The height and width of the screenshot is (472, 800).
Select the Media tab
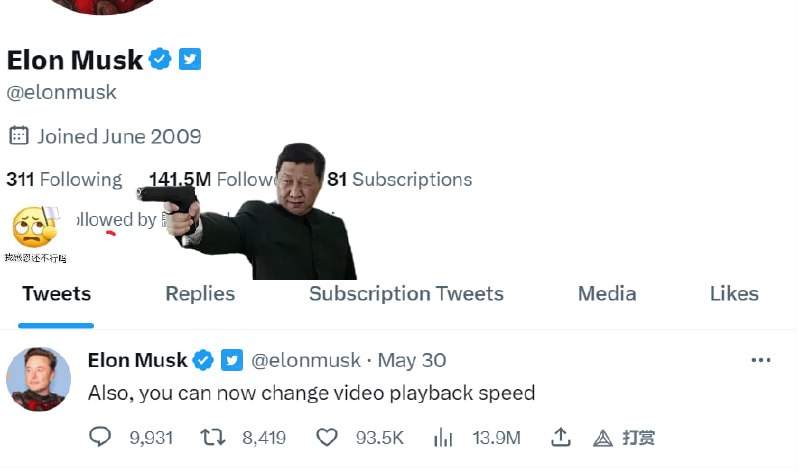tap(607, 293)
